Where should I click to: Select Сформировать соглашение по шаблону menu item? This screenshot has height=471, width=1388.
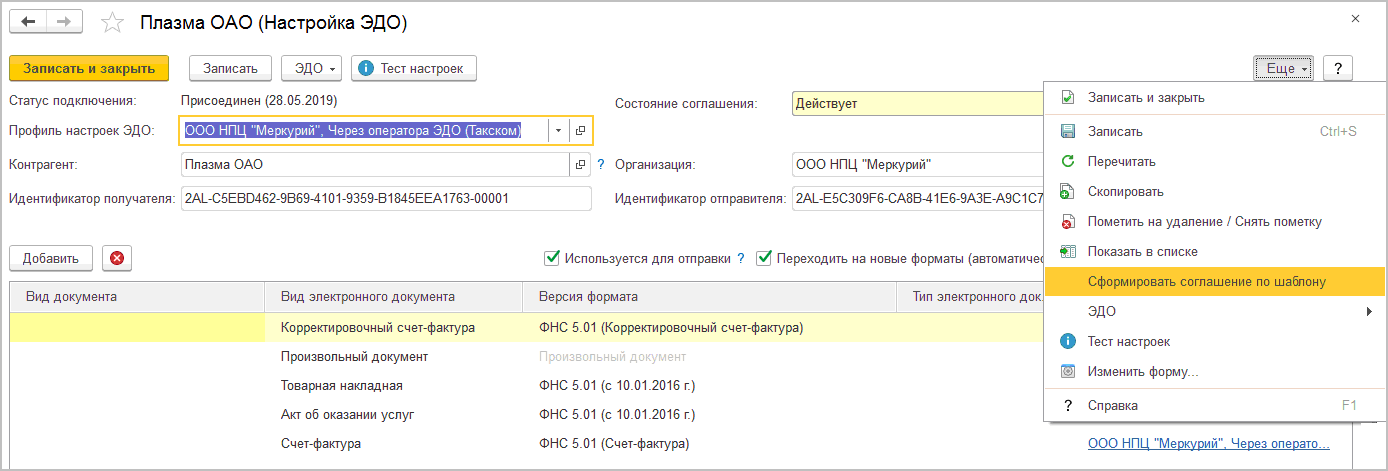pyautogui.click(x=1206, y=282)
